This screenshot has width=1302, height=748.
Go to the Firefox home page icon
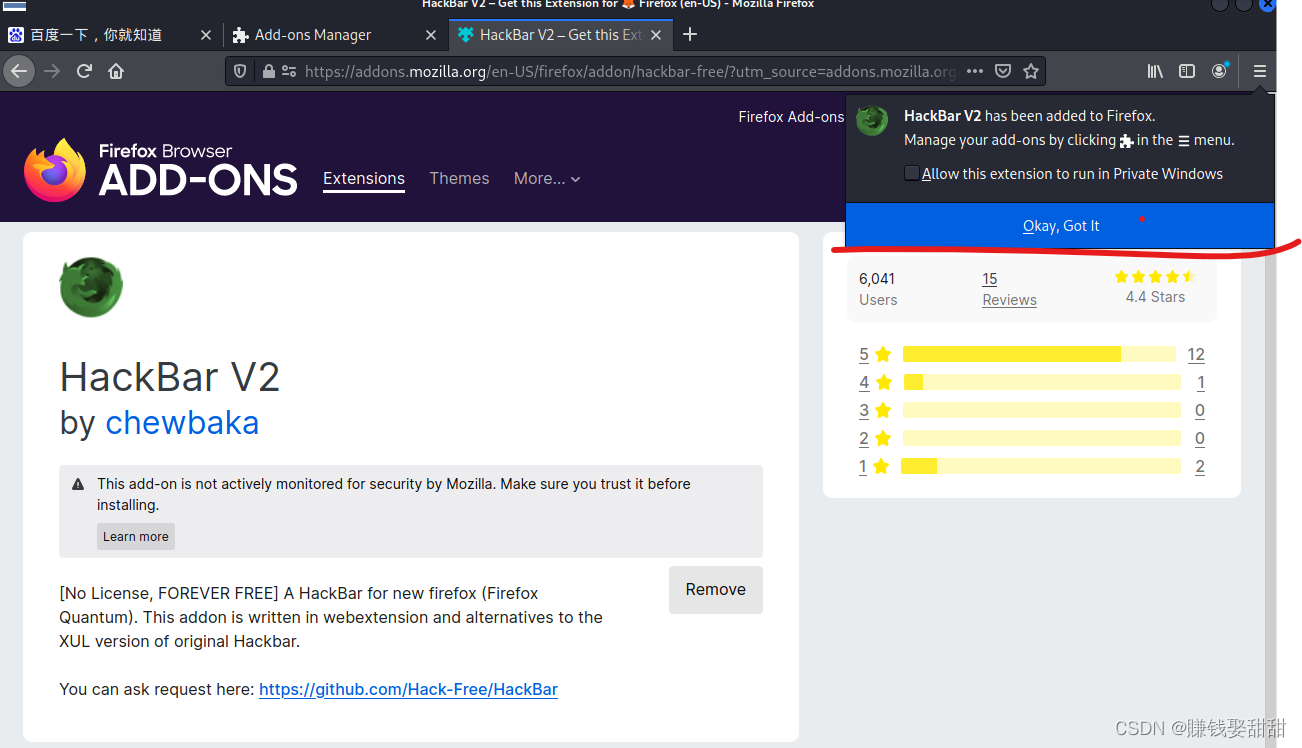[116, 71]
